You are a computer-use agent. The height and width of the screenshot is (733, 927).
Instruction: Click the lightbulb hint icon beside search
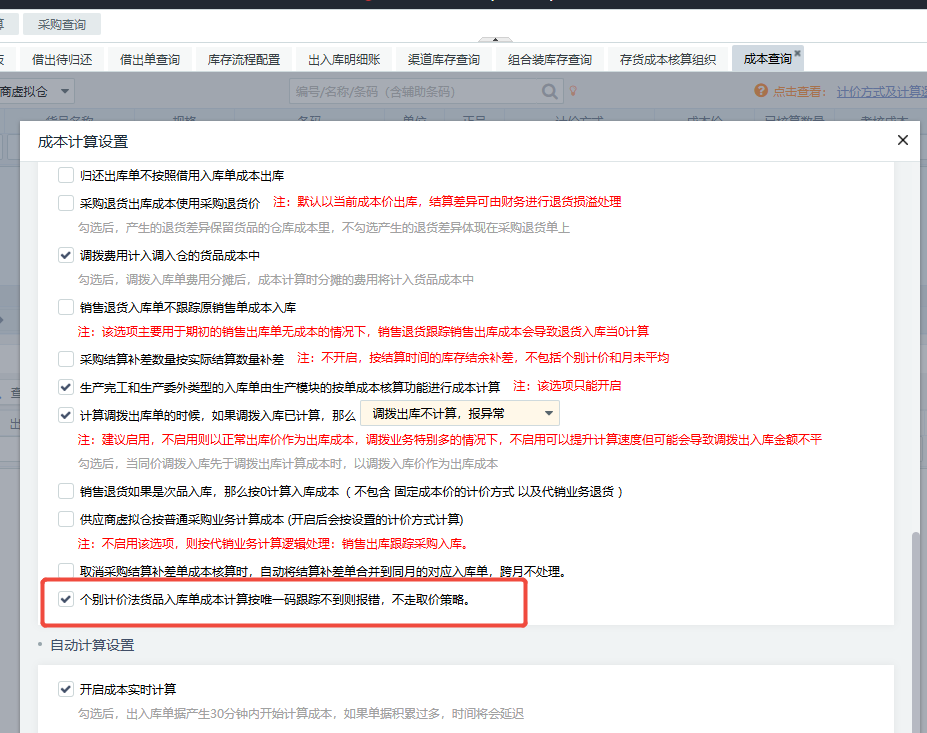click(574, 91)
